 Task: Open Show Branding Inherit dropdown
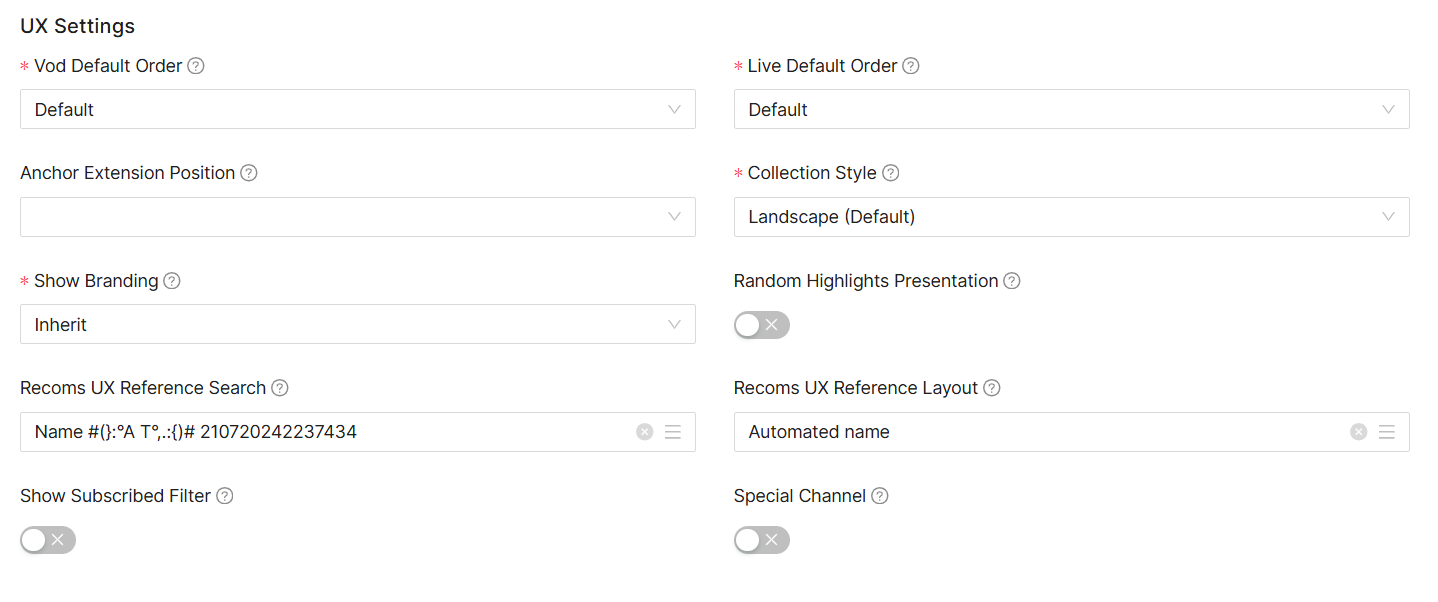click(357, 324)
